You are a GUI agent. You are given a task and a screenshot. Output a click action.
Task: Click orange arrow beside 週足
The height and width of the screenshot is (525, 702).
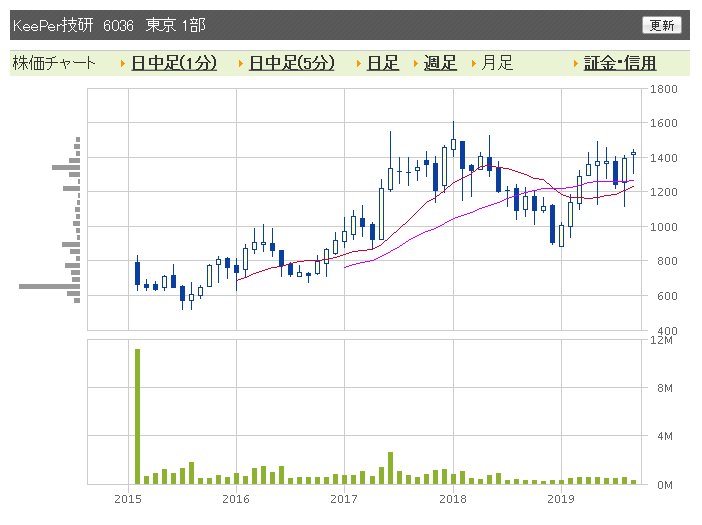[415, 64]
